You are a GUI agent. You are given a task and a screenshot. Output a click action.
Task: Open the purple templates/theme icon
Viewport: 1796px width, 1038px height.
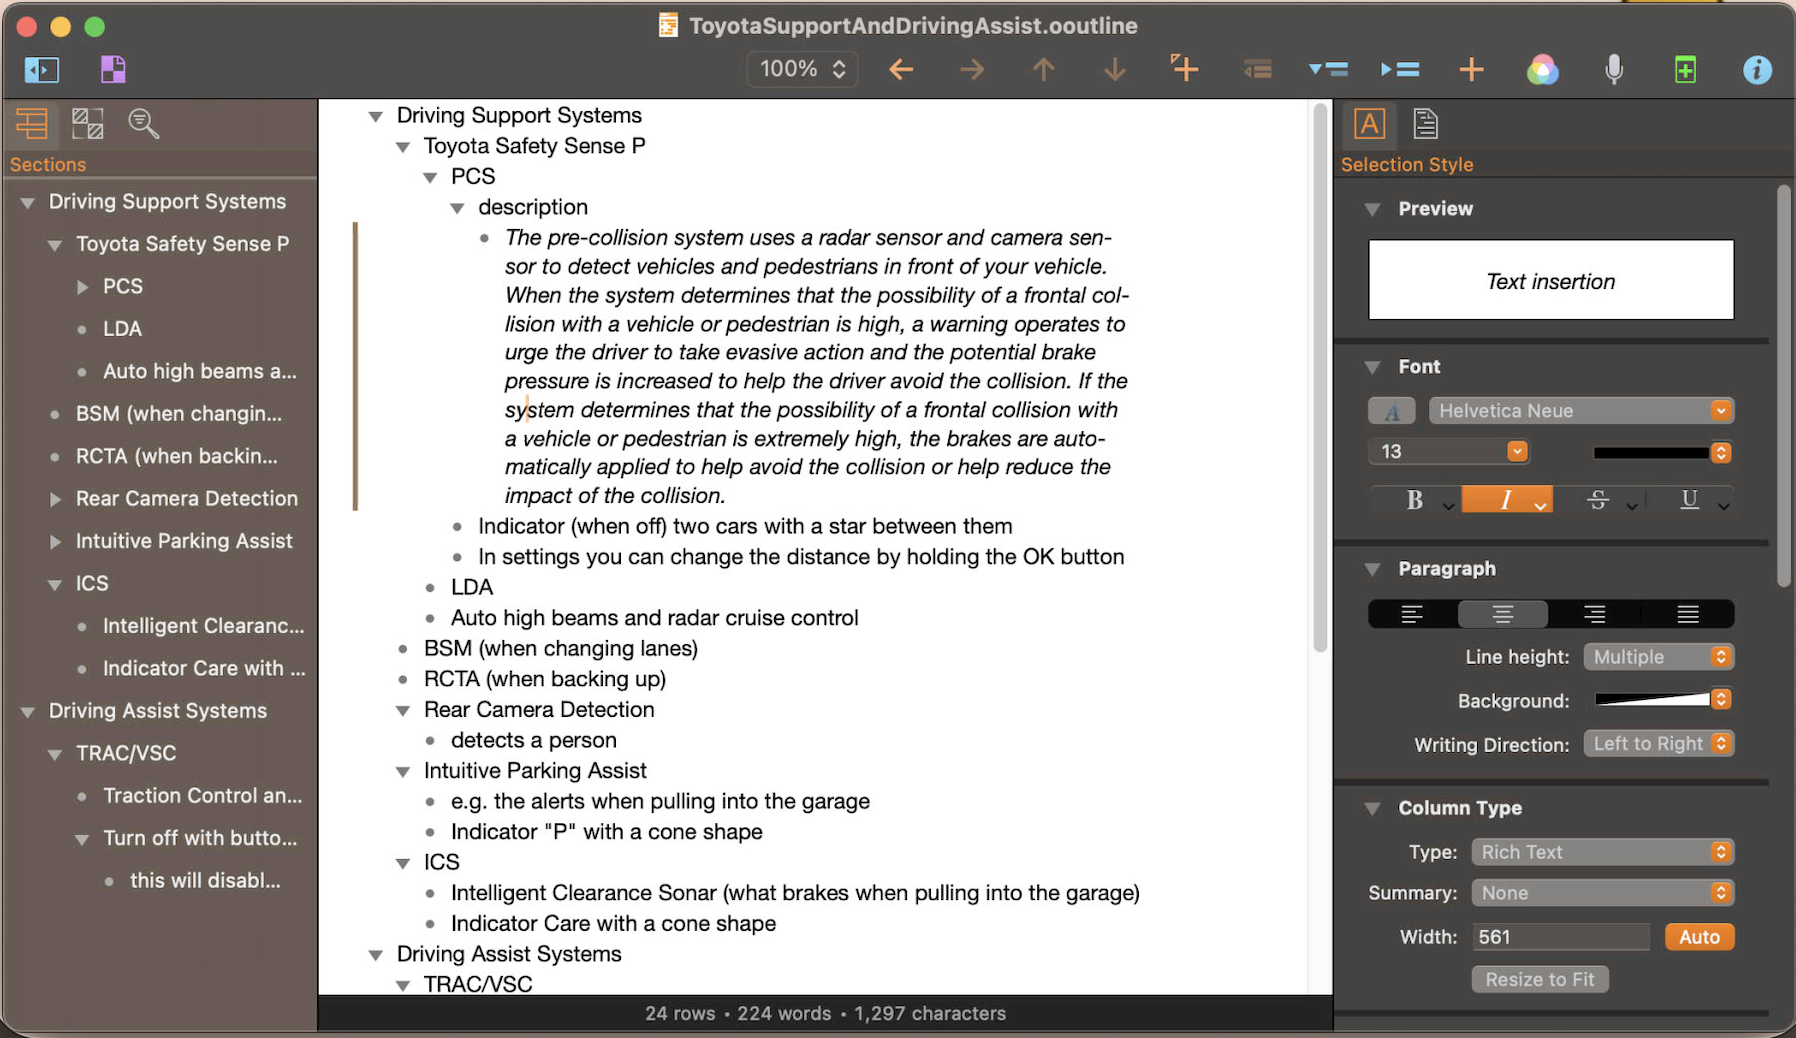pyautogui.click(x=113, y=69)
